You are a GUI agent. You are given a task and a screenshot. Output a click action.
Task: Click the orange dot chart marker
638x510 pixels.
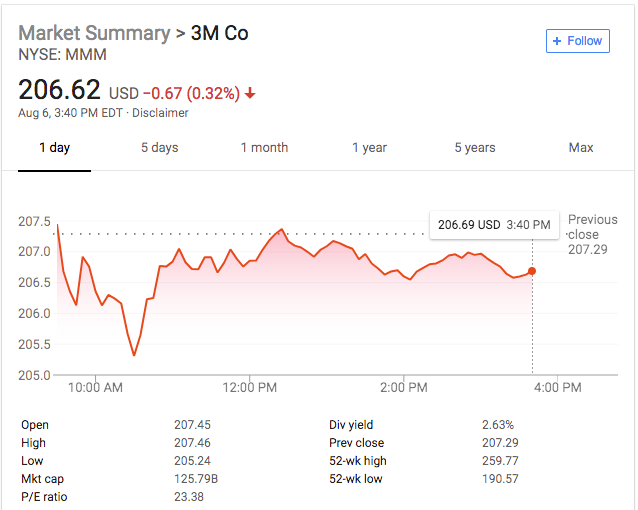pos(531,271)
